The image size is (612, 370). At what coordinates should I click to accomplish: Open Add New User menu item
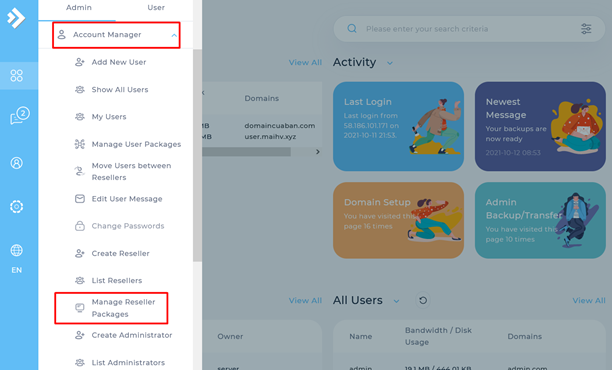[119, 62]
